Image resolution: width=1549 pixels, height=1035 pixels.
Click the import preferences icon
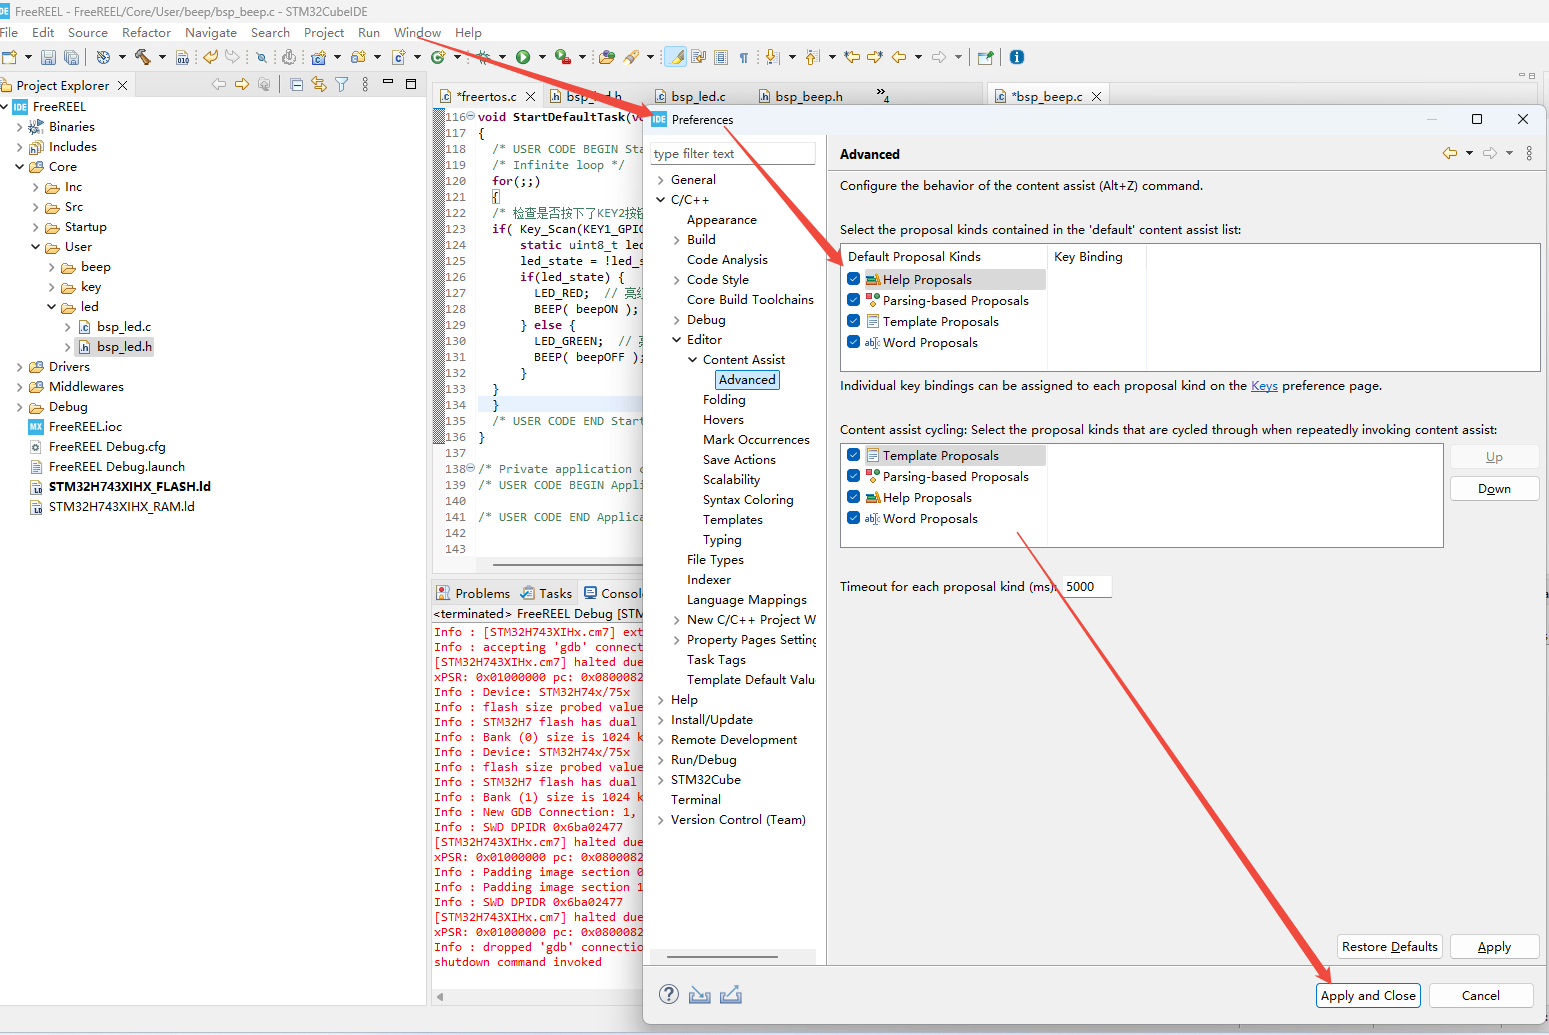click(x=700, y=994)
